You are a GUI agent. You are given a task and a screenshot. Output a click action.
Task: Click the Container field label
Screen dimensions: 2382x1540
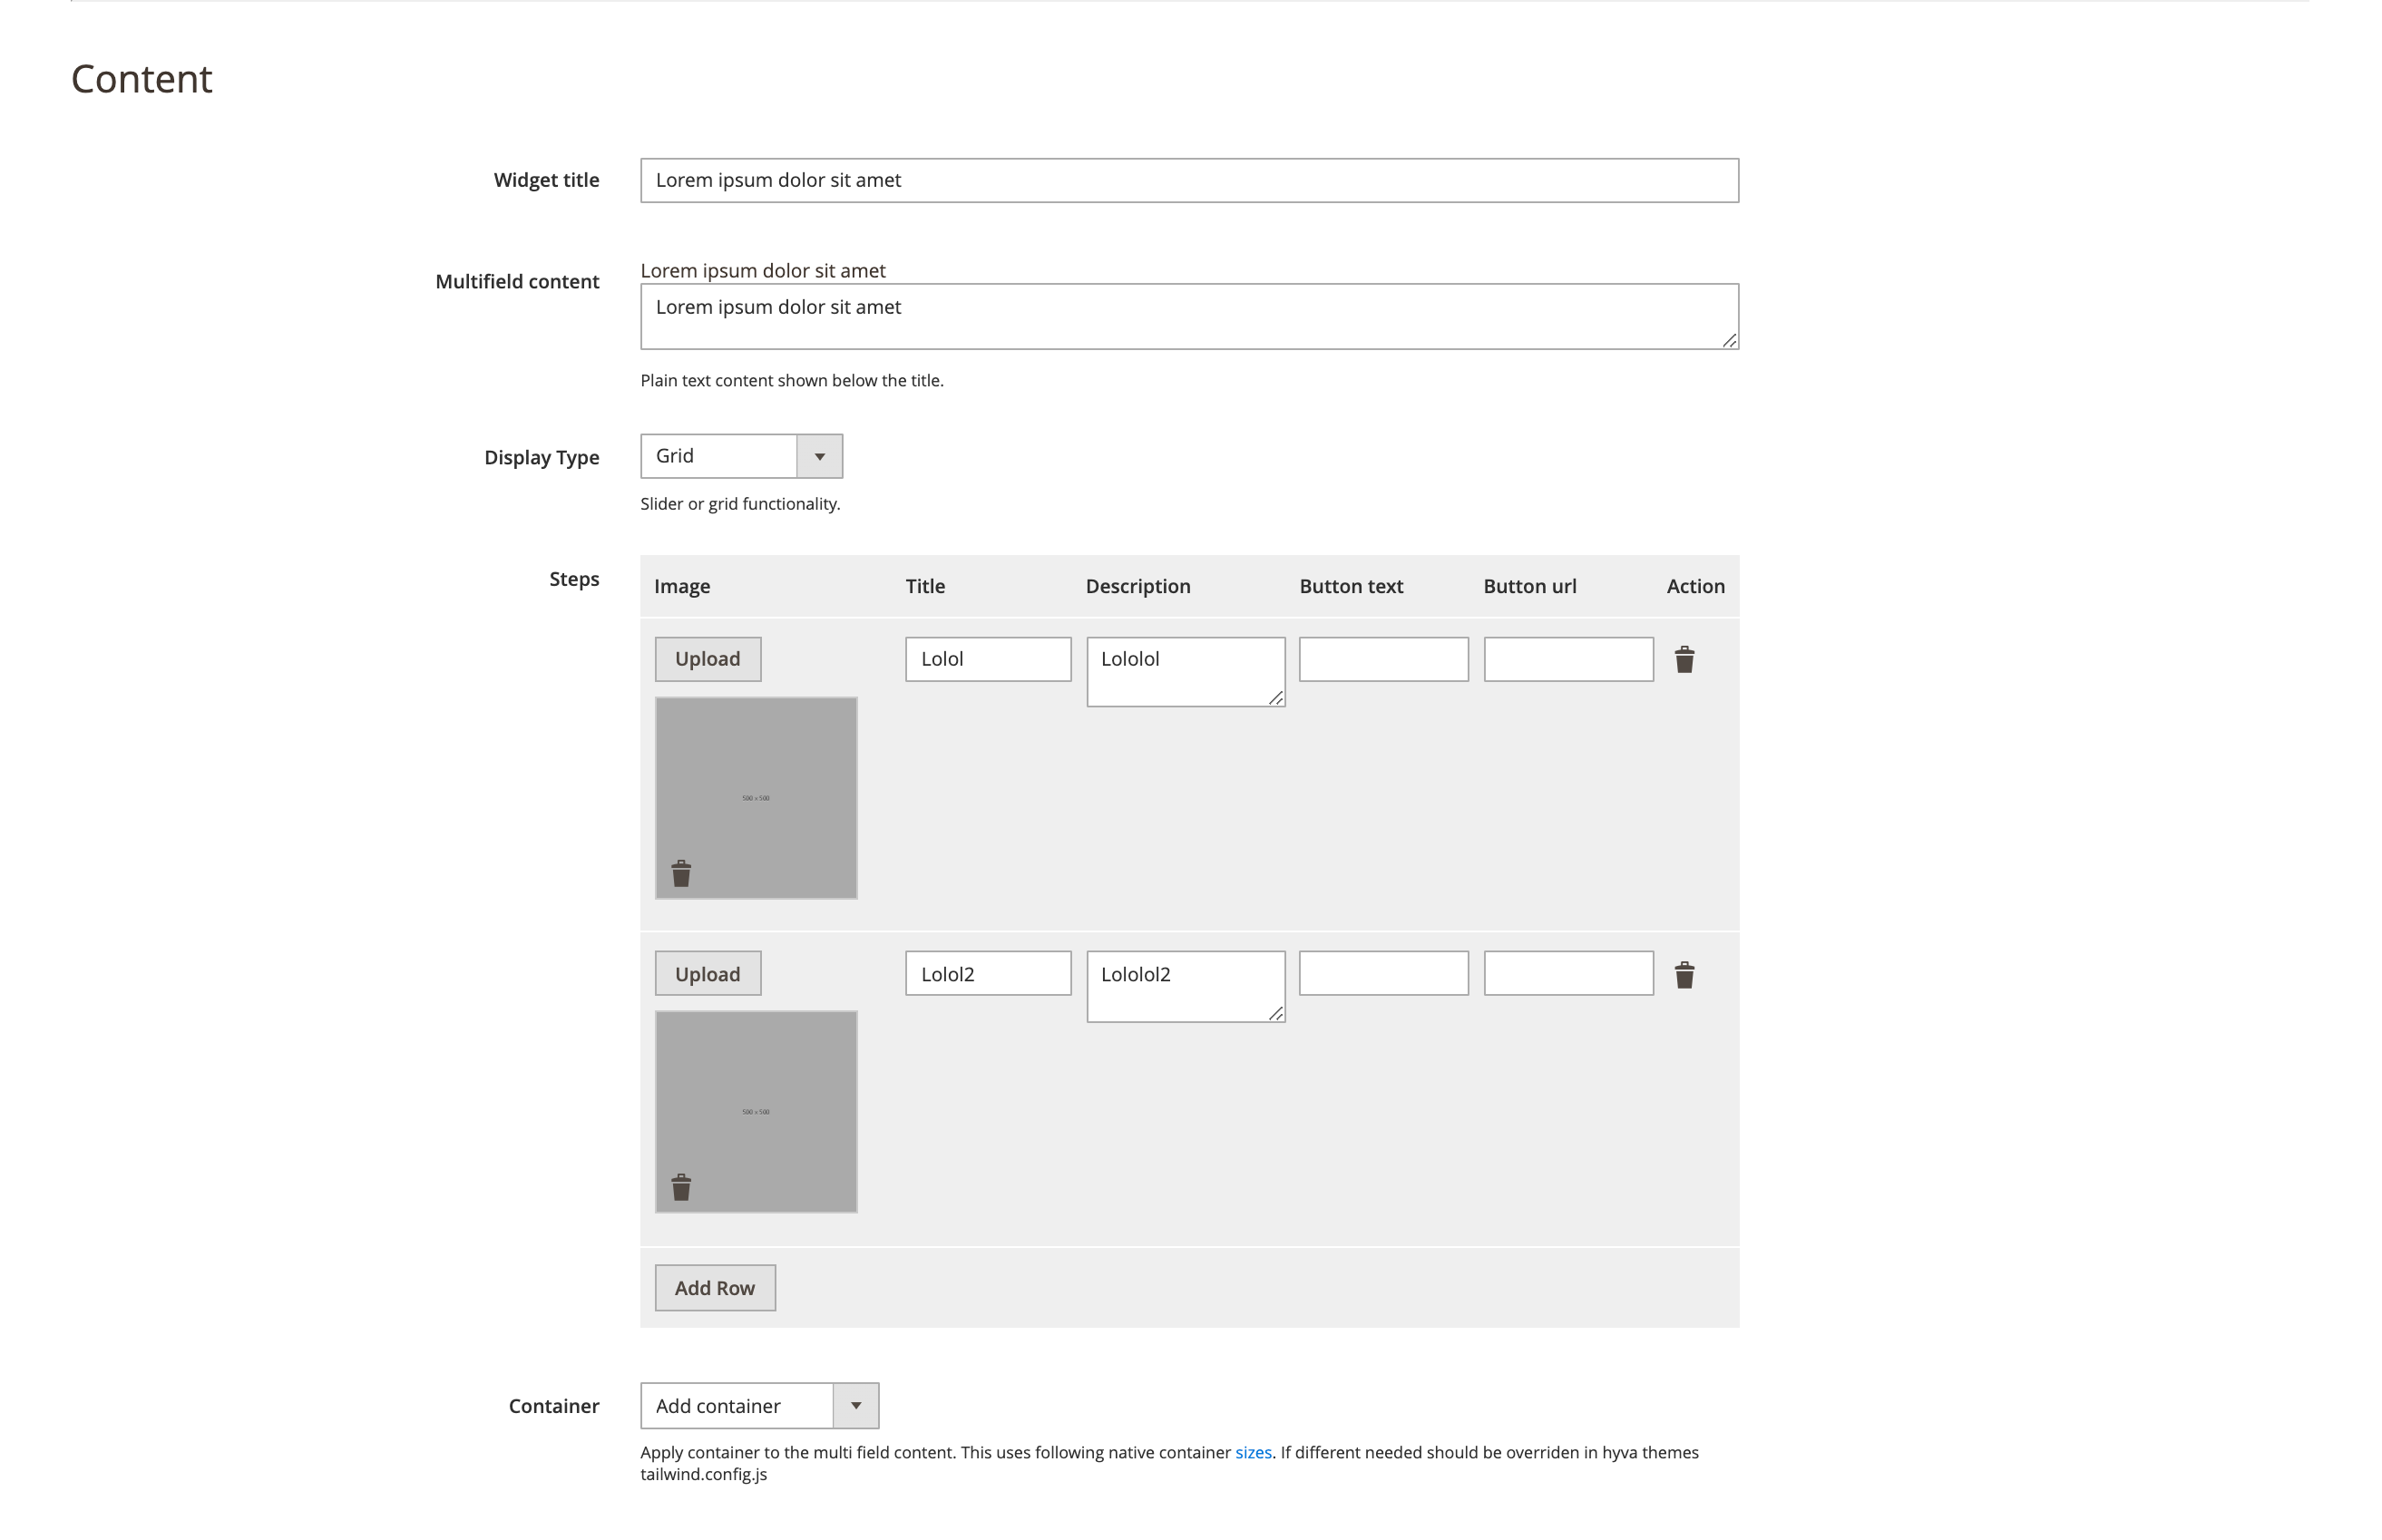554,1406
